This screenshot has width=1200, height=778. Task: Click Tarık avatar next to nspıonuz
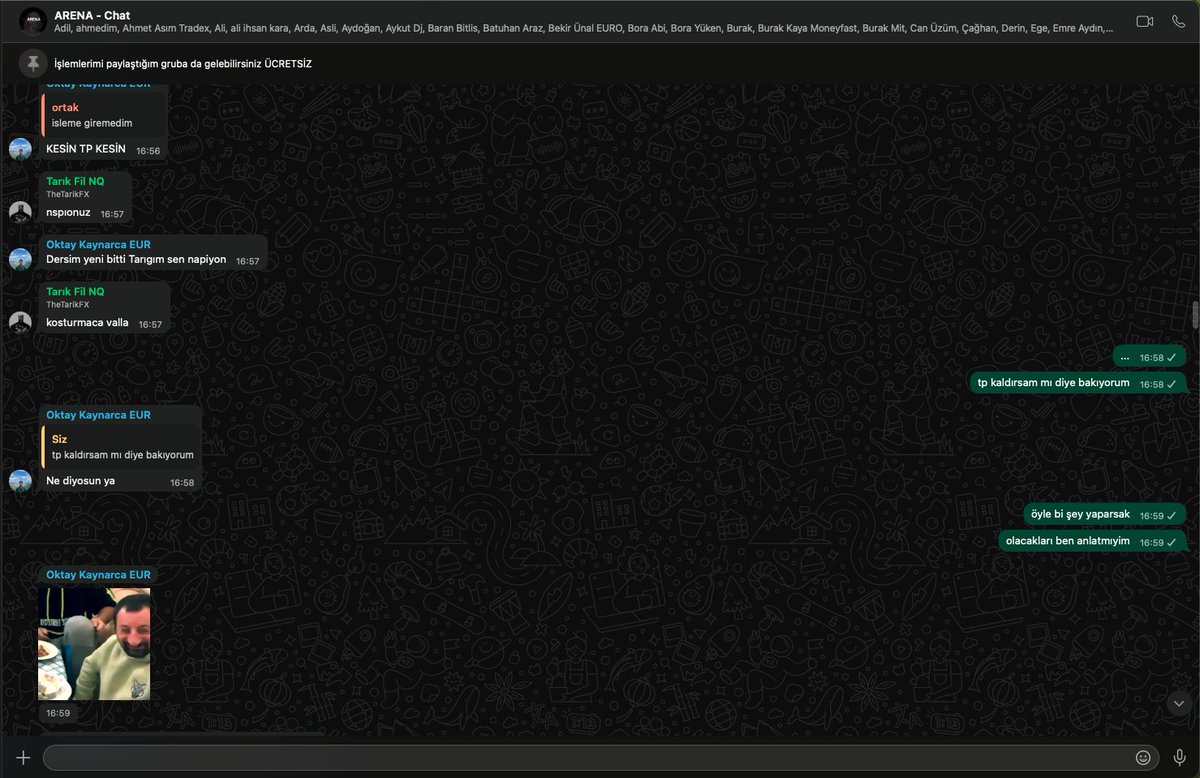20,212
